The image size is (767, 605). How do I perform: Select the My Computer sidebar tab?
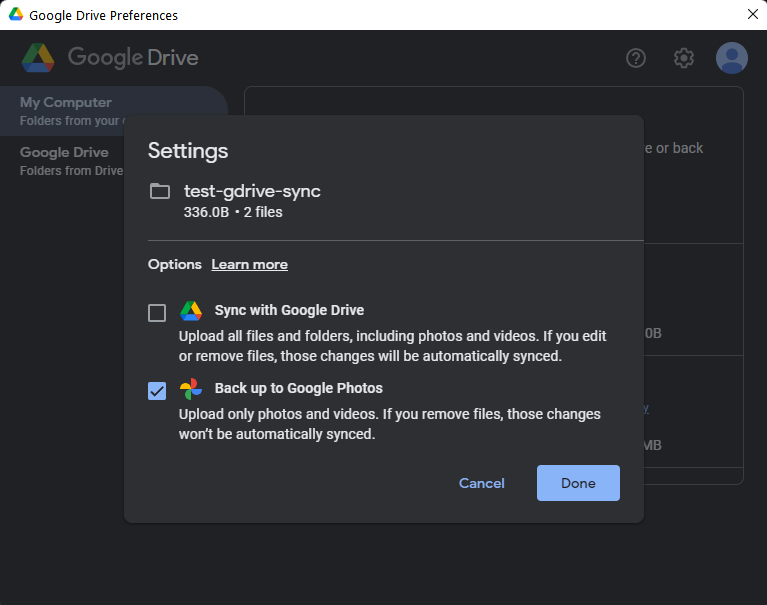pyautogui.click(x=113, y=111)
